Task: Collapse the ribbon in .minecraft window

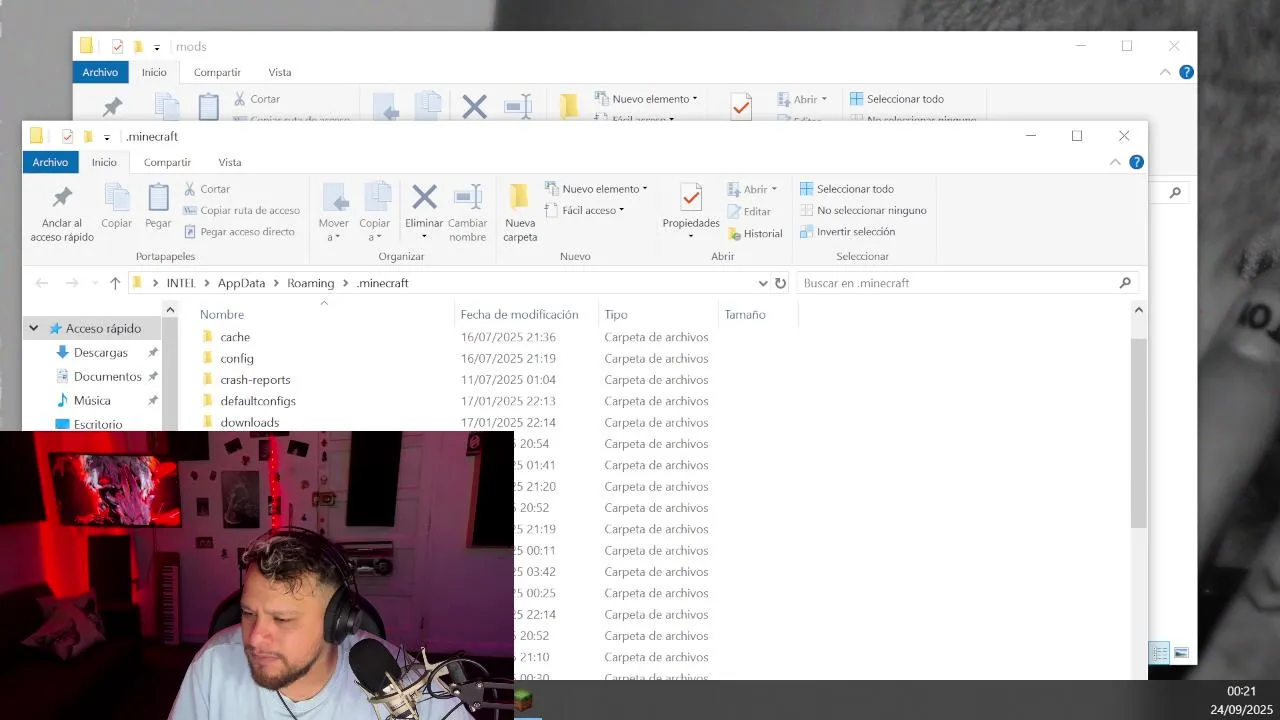Action: 1115,162
